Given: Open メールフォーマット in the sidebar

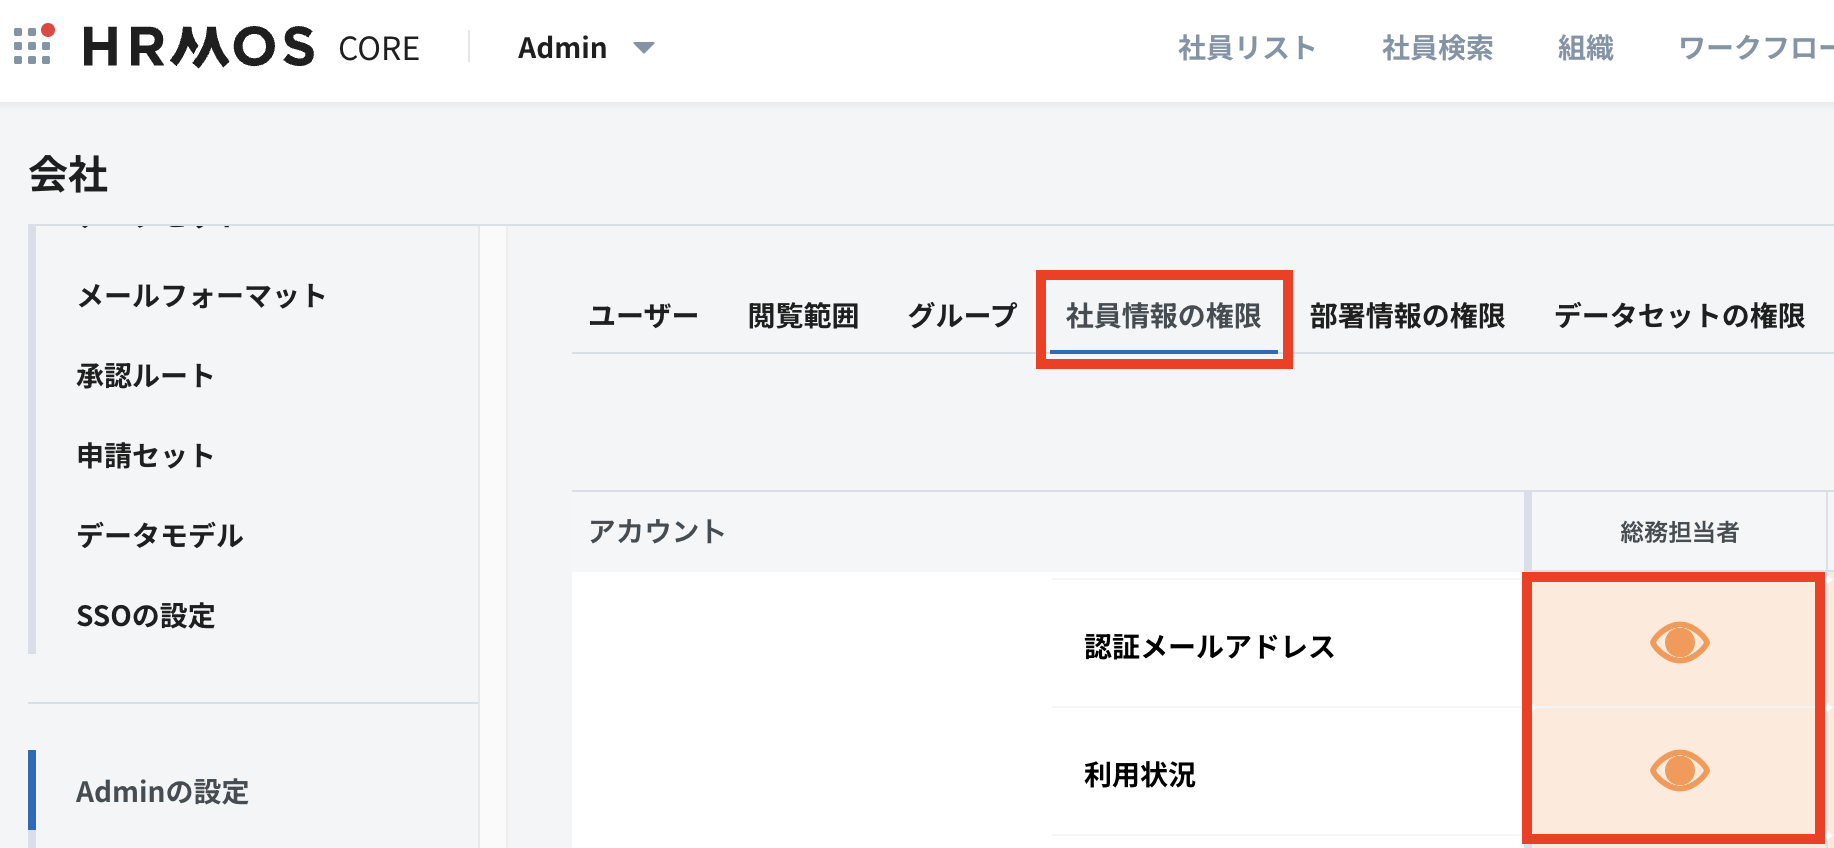Looking at the screenshot, I should point(201,296).
